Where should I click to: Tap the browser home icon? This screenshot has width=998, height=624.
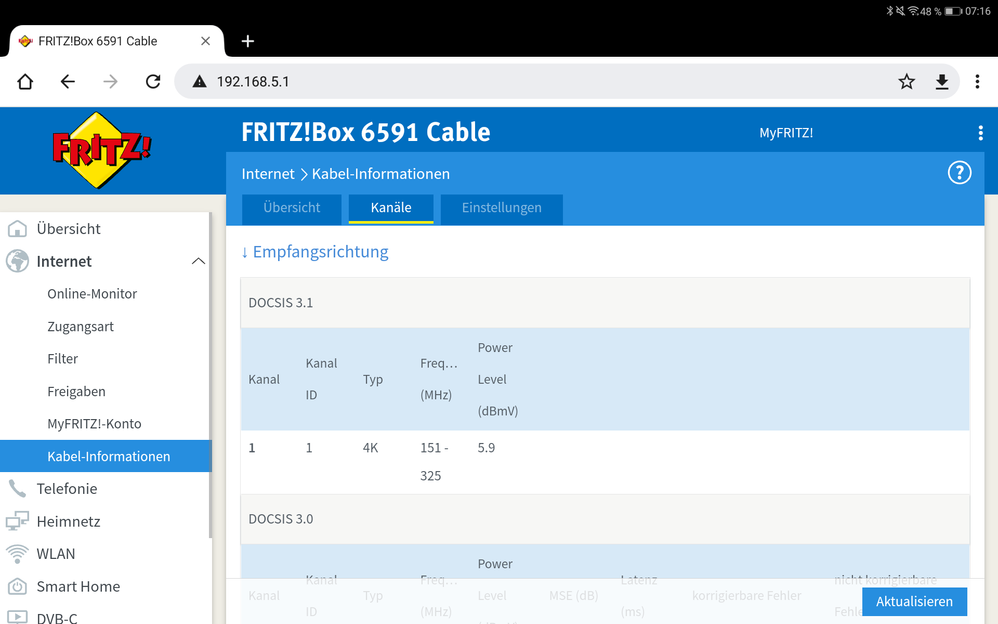pyautogui.click(x=25, y=82)
